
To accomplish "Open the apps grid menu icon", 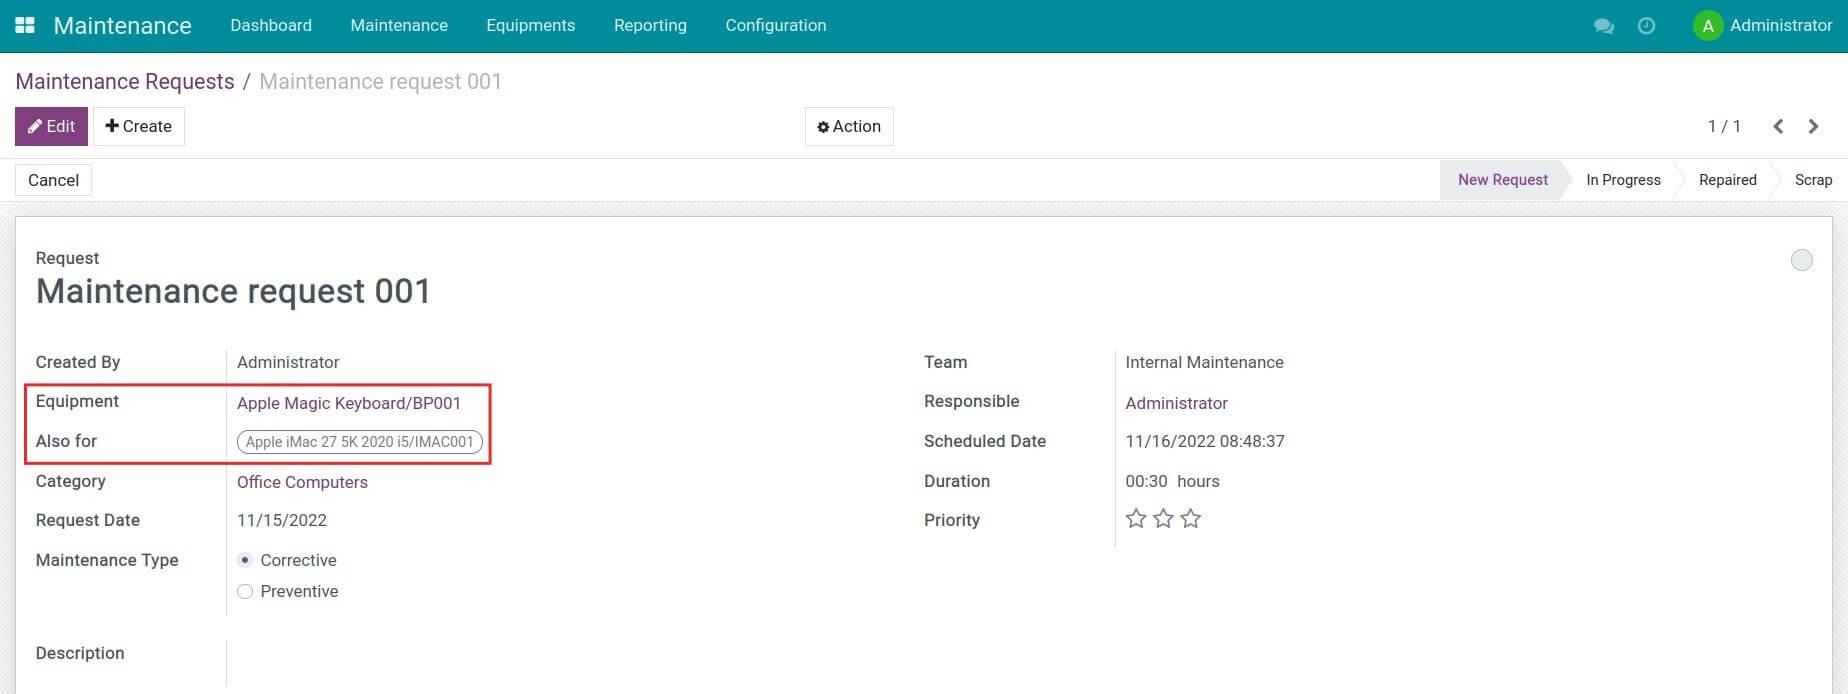I will tap(25, 25).
